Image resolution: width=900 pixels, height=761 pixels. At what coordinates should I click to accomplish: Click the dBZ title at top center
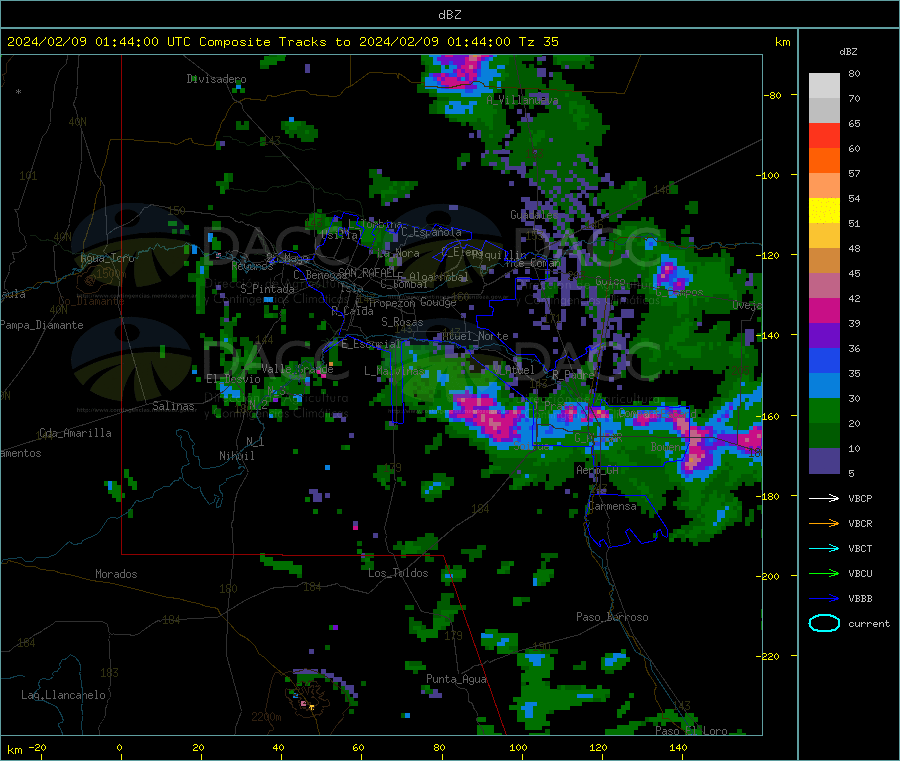[449, 15]
